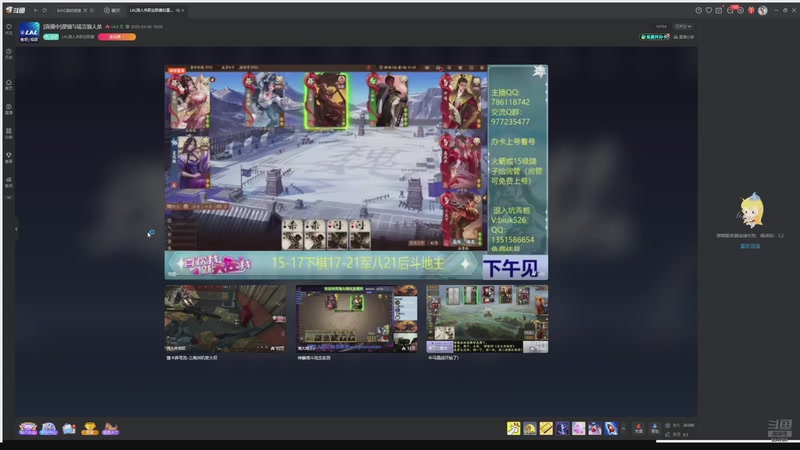Open the tab with the circle icon
800x450 pixels.
tap(112, 10)
